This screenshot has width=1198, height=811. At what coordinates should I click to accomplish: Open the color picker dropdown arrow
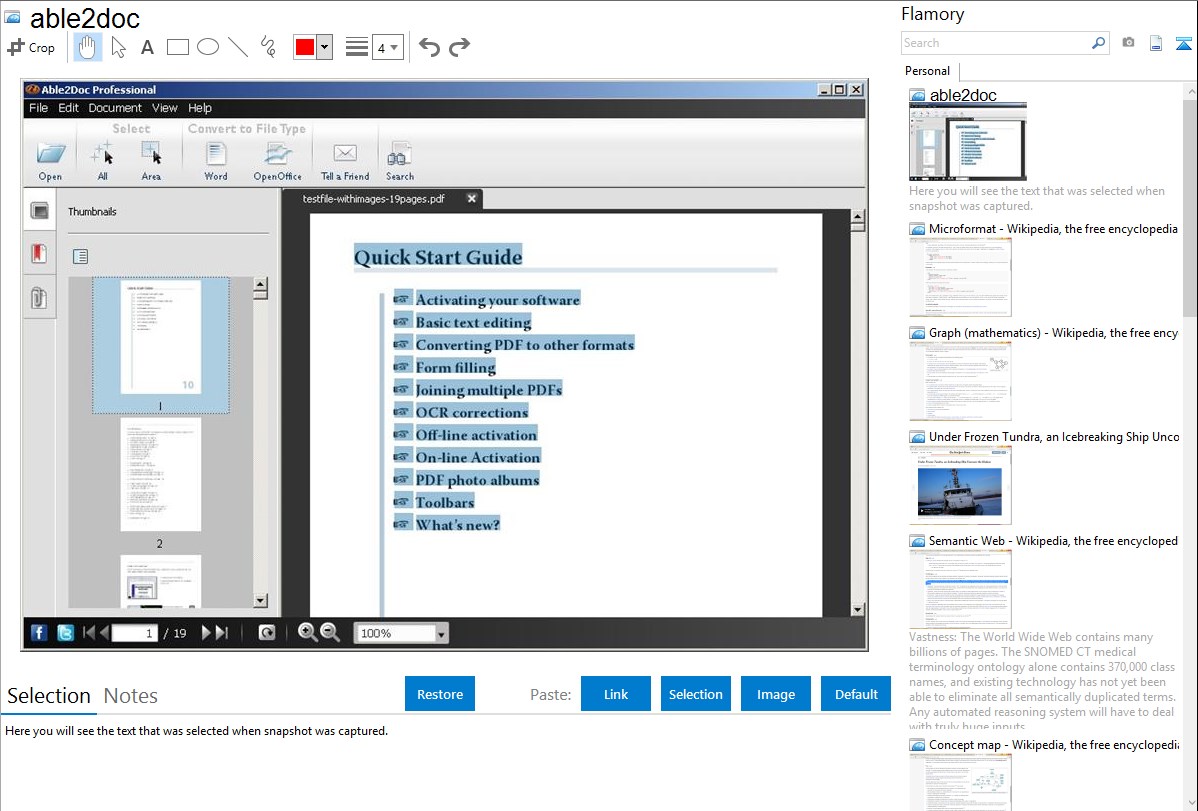point(325,47)
